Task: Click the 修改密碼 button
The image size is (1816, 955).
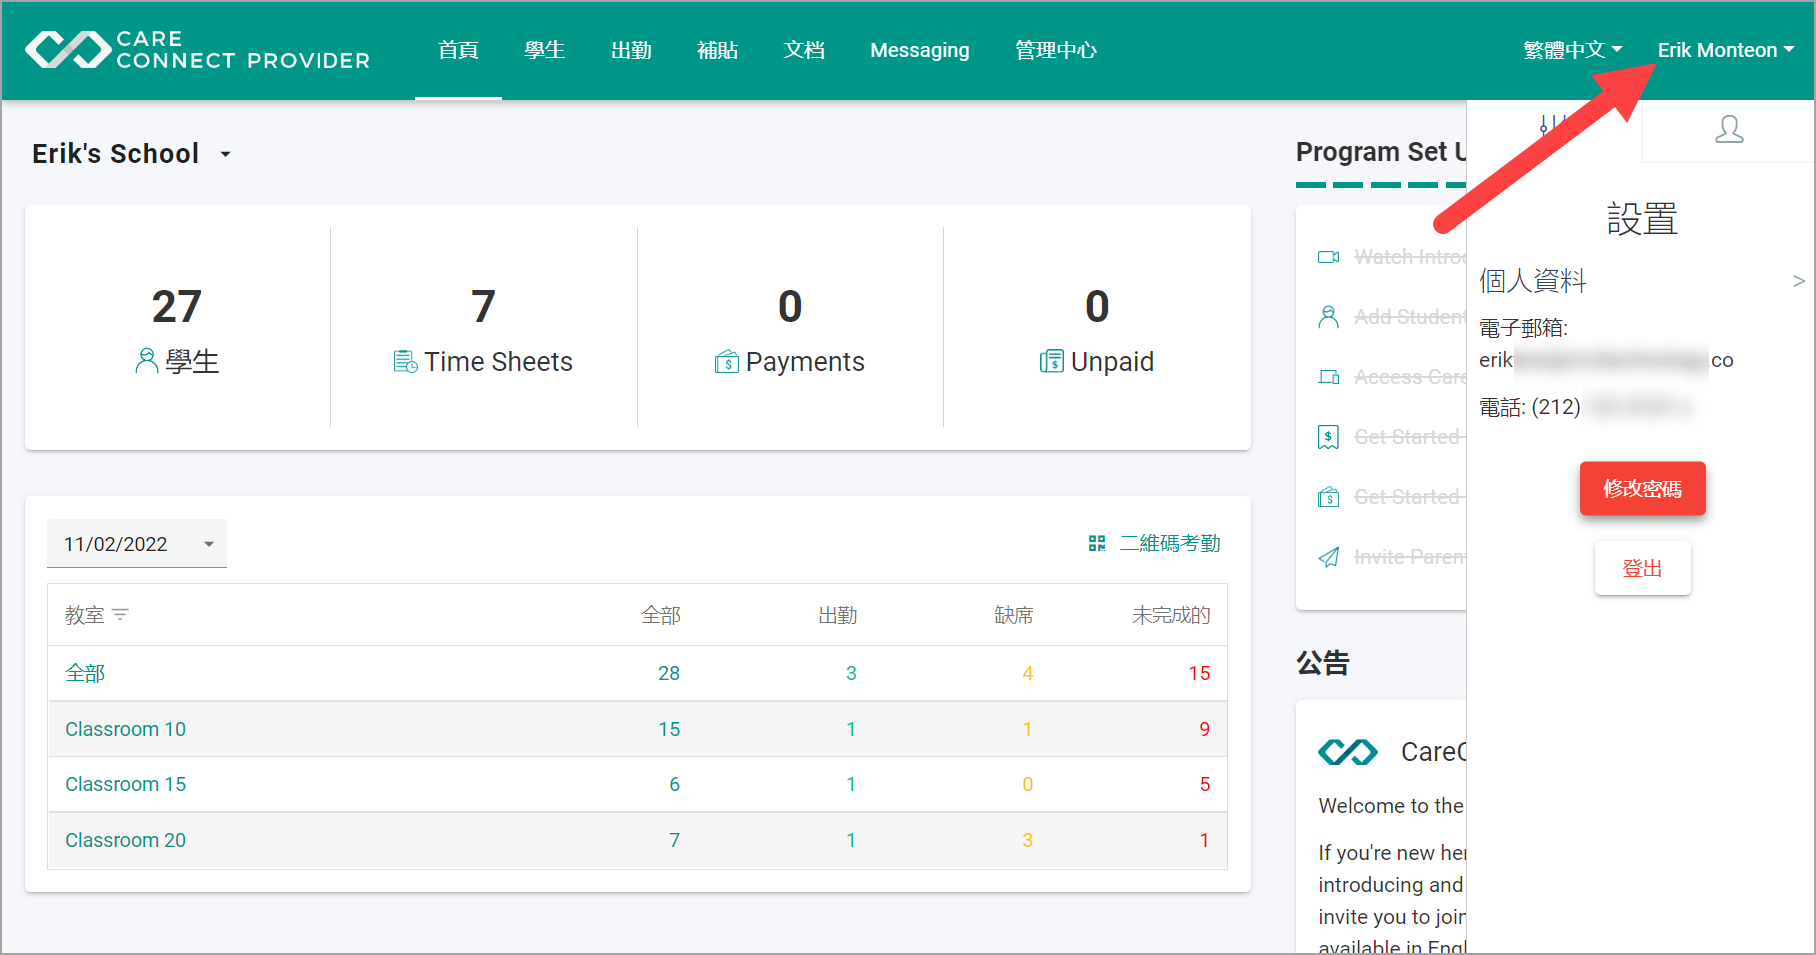Action: pyautogui.click(x=1642, y=488)
